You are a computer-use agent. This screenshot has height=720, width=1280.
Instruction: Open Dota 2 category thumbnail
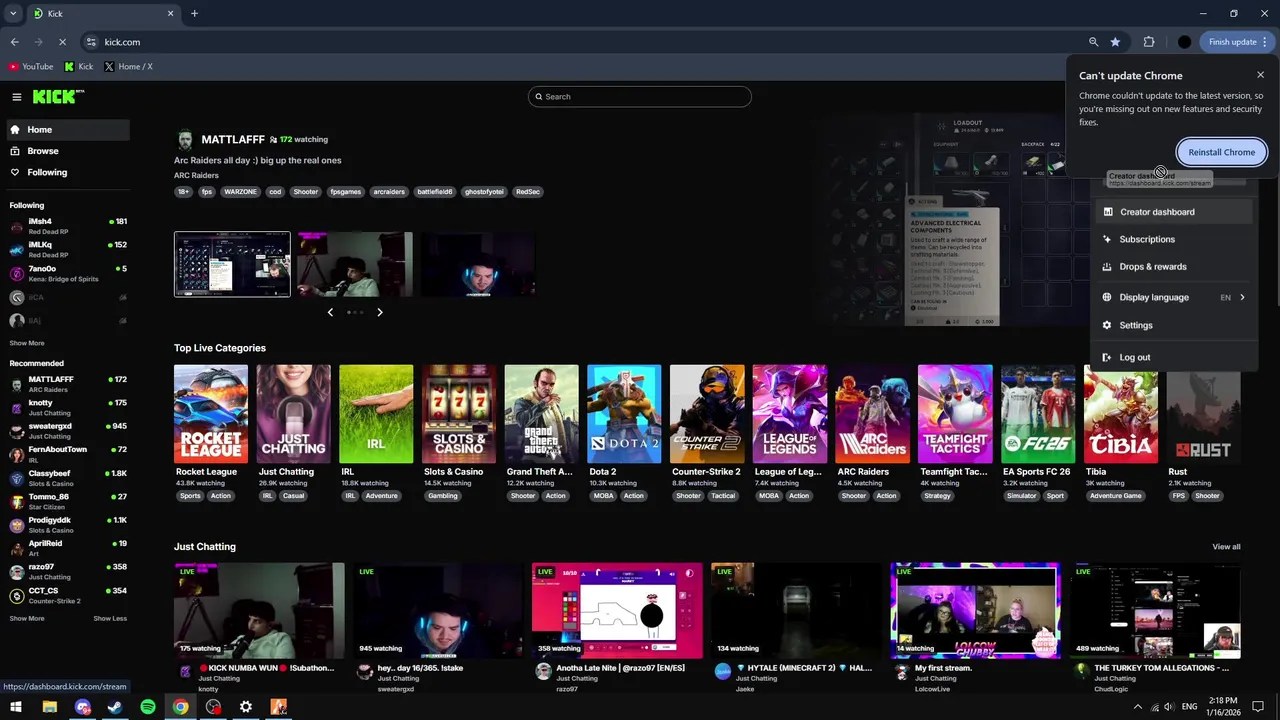pos(624,414)
